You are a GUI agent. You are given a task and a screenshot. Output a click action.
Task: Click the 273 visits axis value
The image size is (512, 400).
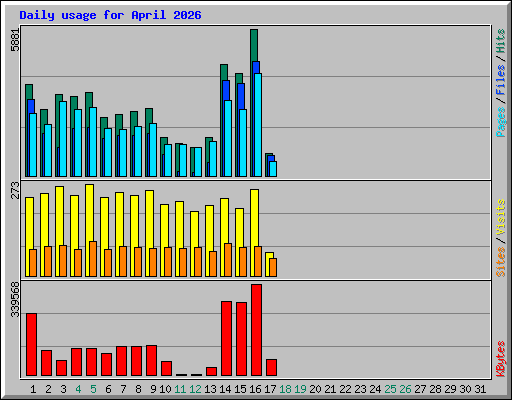(15, 190)
